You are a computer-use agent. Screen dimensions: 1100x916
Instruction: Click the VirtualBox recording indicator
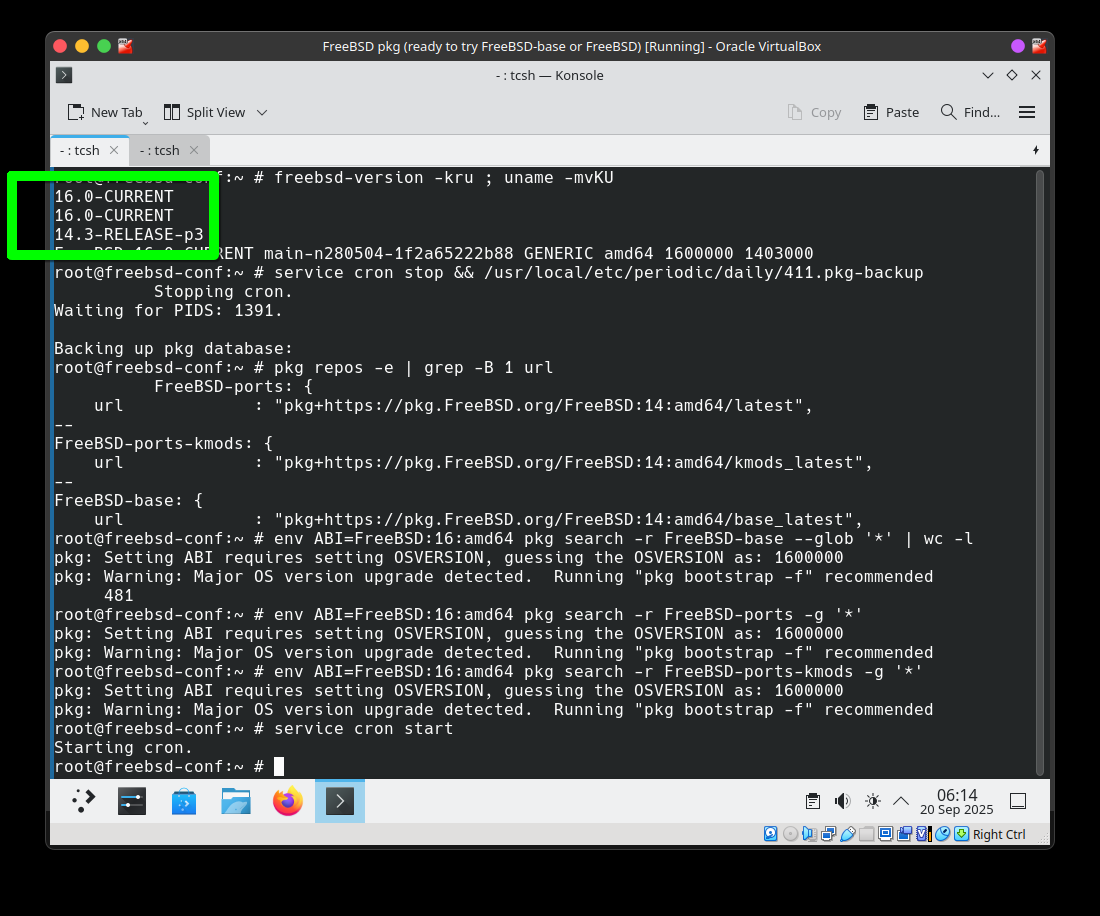pyautogui.click(x=904, y=834)
